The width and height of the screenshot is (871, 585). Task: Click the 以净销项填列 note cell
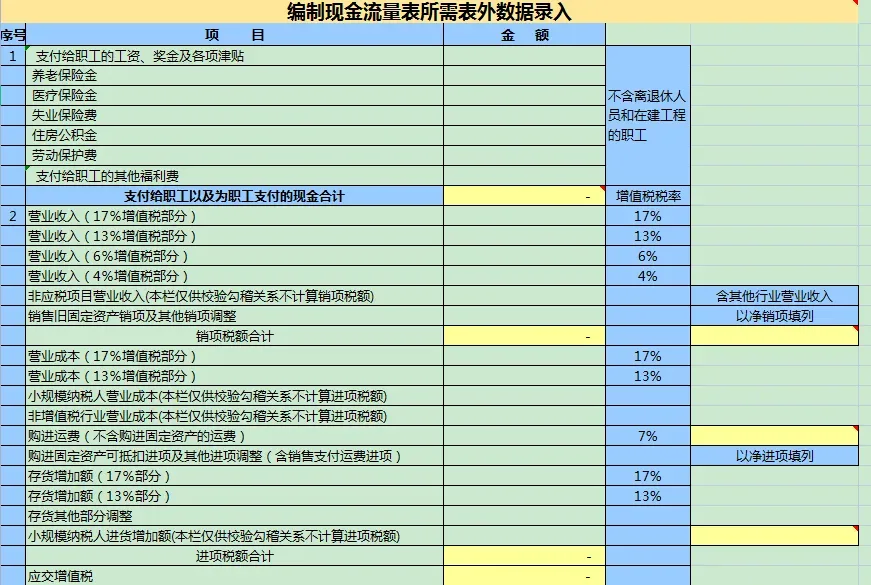(x=774, y=316)
